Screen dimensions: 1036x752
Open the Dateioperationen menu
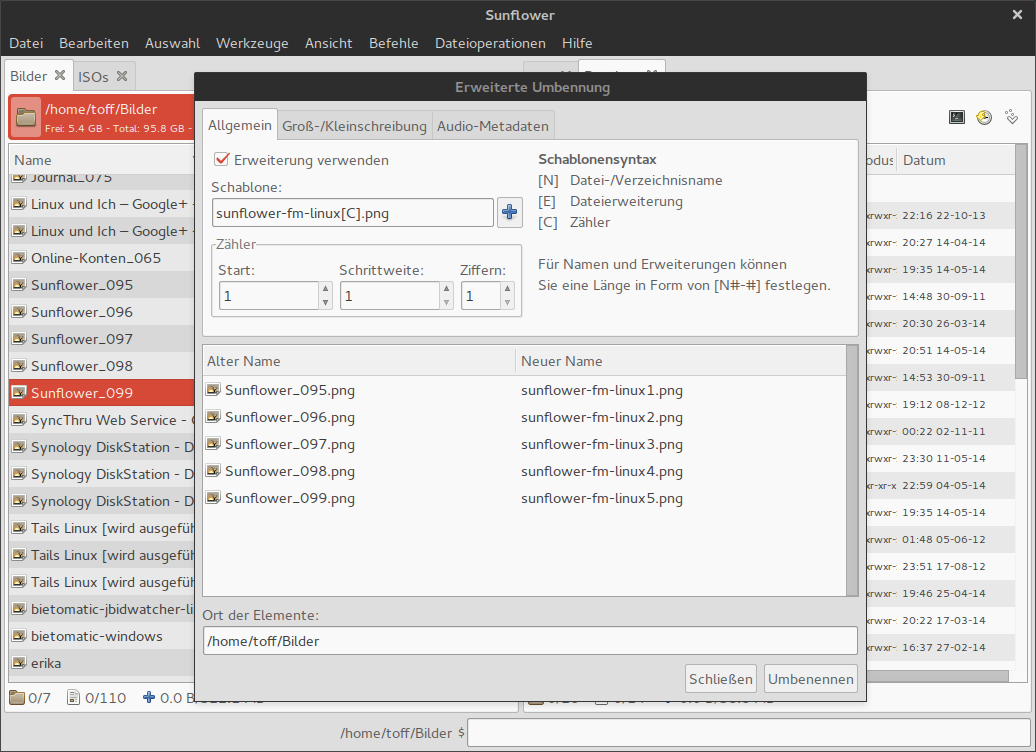click(x=490, y=43)
